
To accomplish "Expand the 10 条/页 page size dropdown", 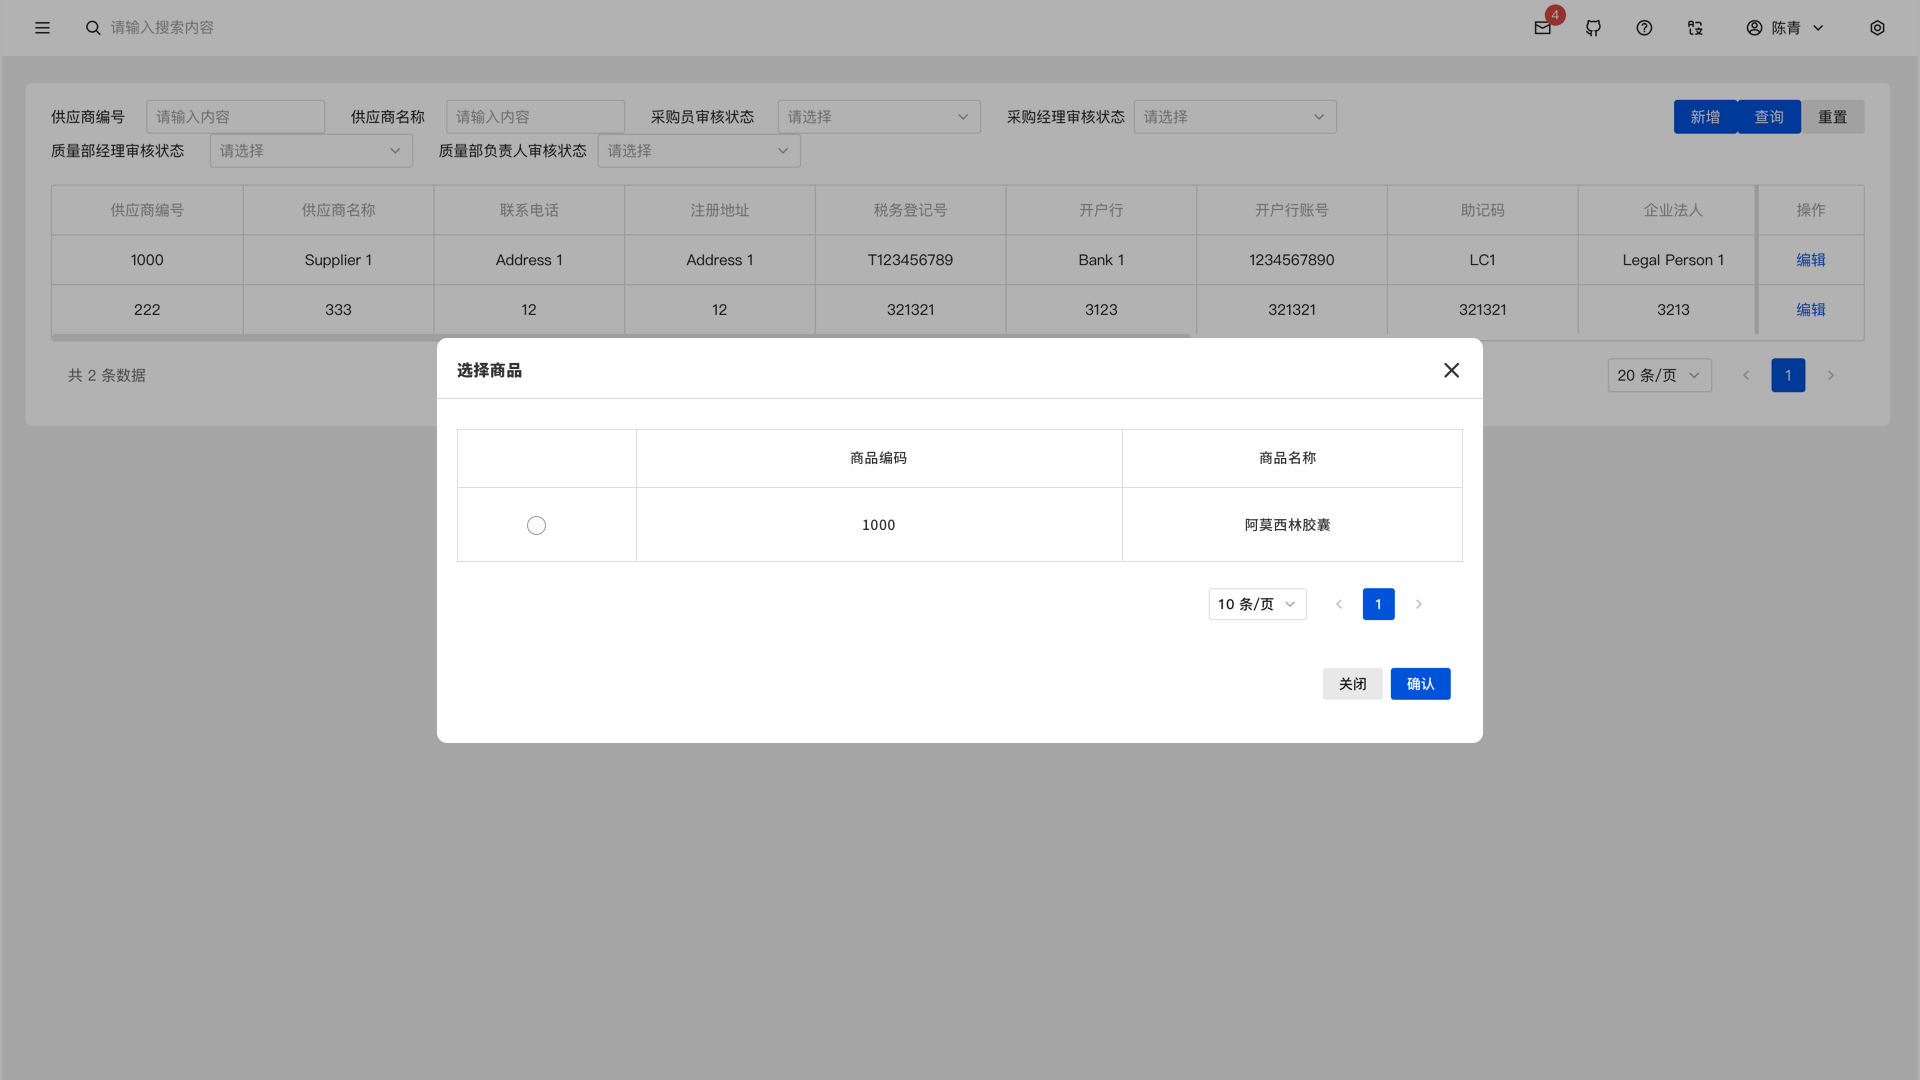I will tap(1257, 605).
